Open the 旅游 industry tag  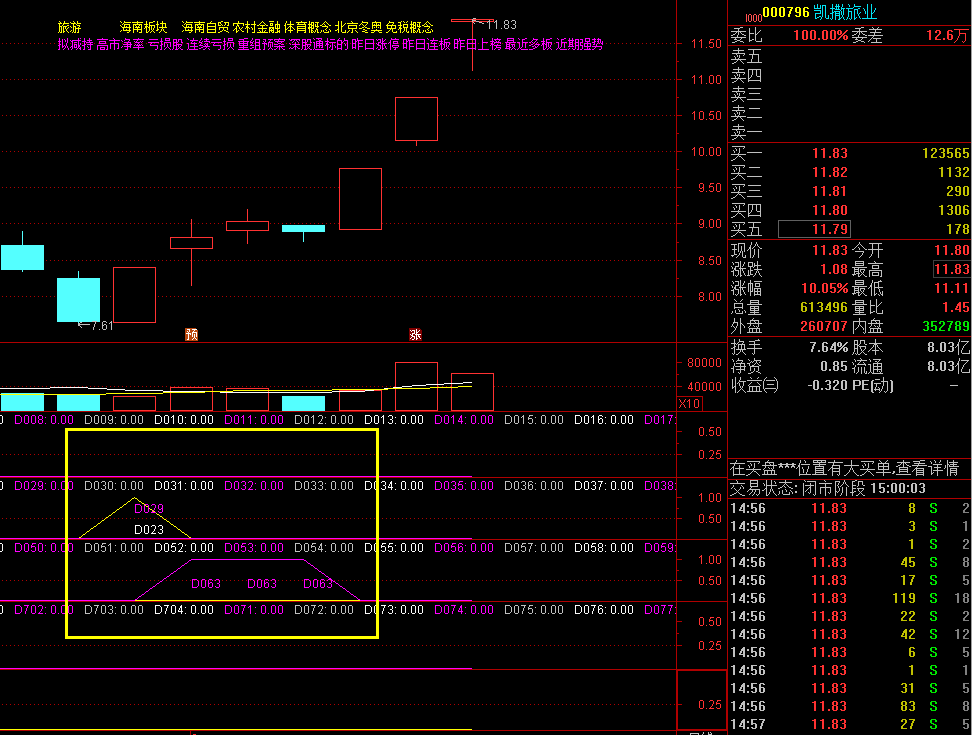[69, 27]
